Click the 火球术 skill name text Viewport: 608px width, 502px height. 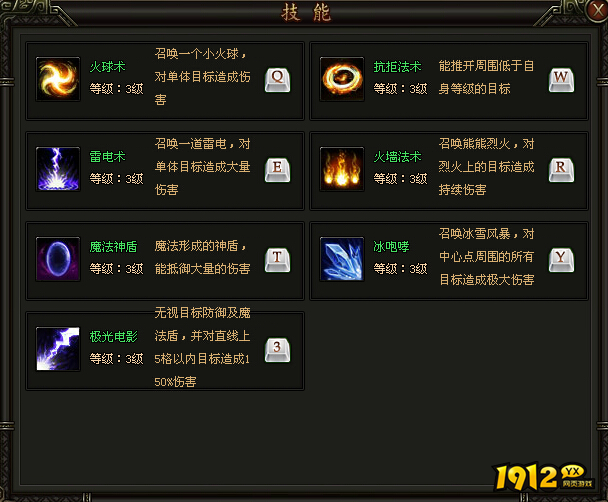click(107, 67)
